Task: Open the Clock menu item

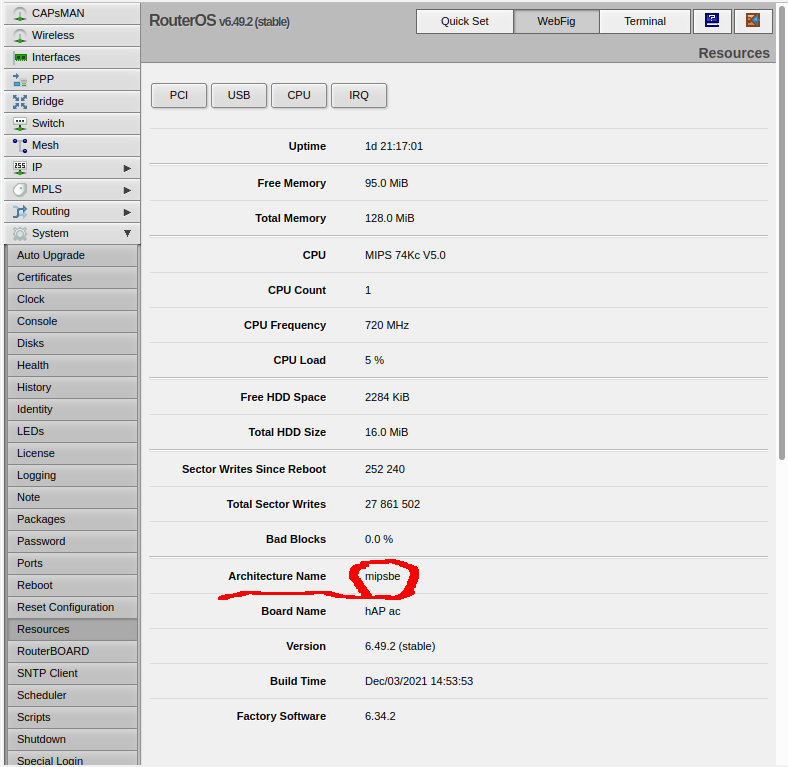Action: (x=72, y=300)
